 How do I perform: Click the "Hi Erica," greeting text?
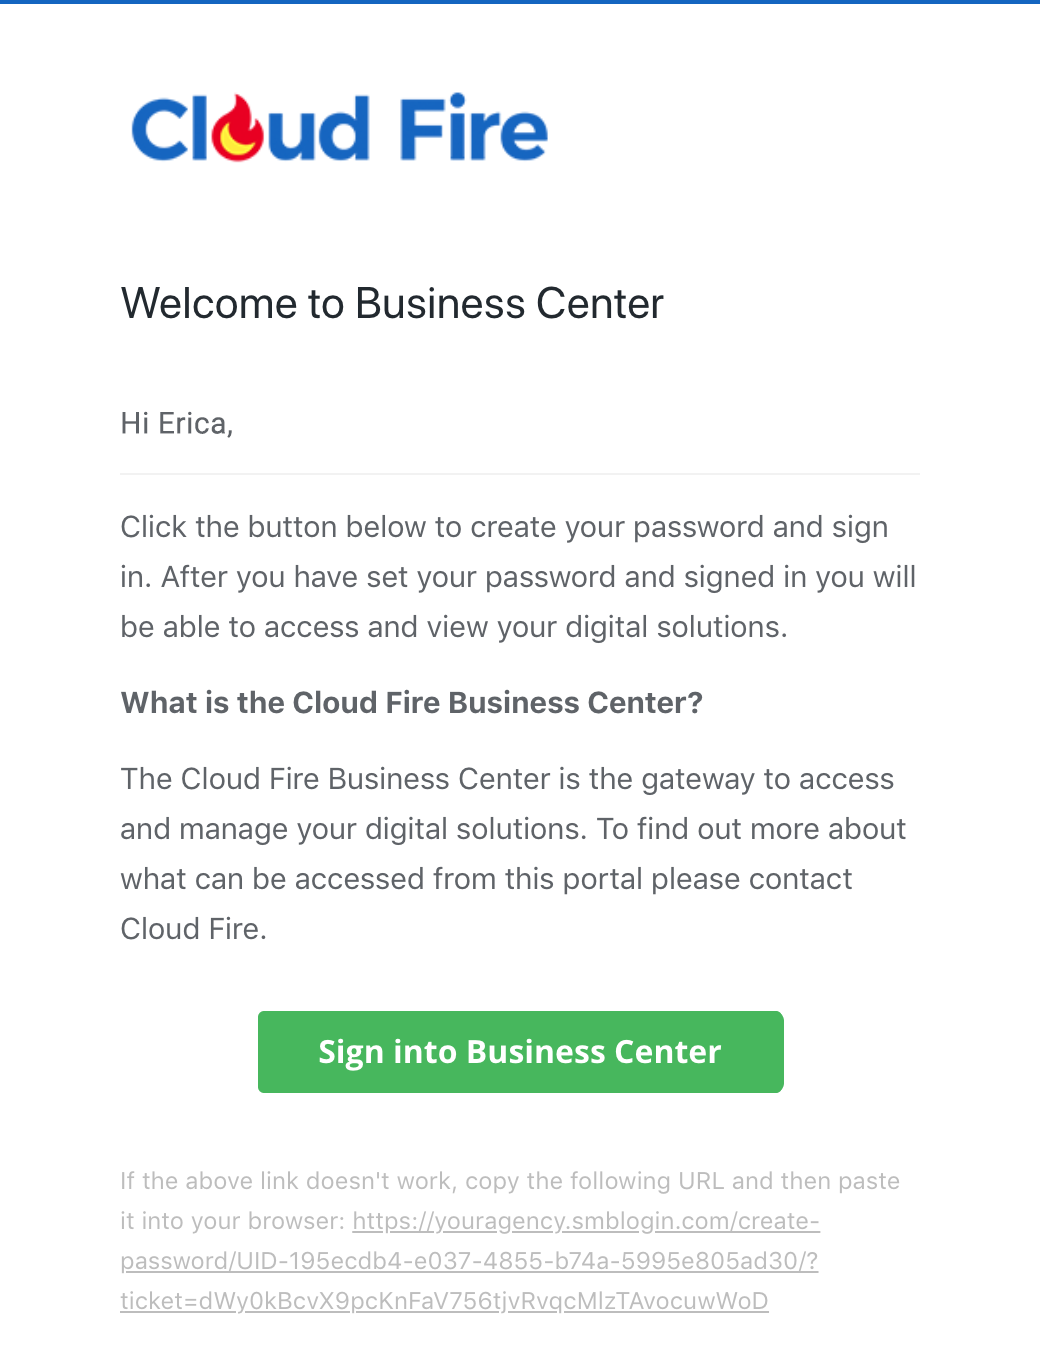(177, 424)
